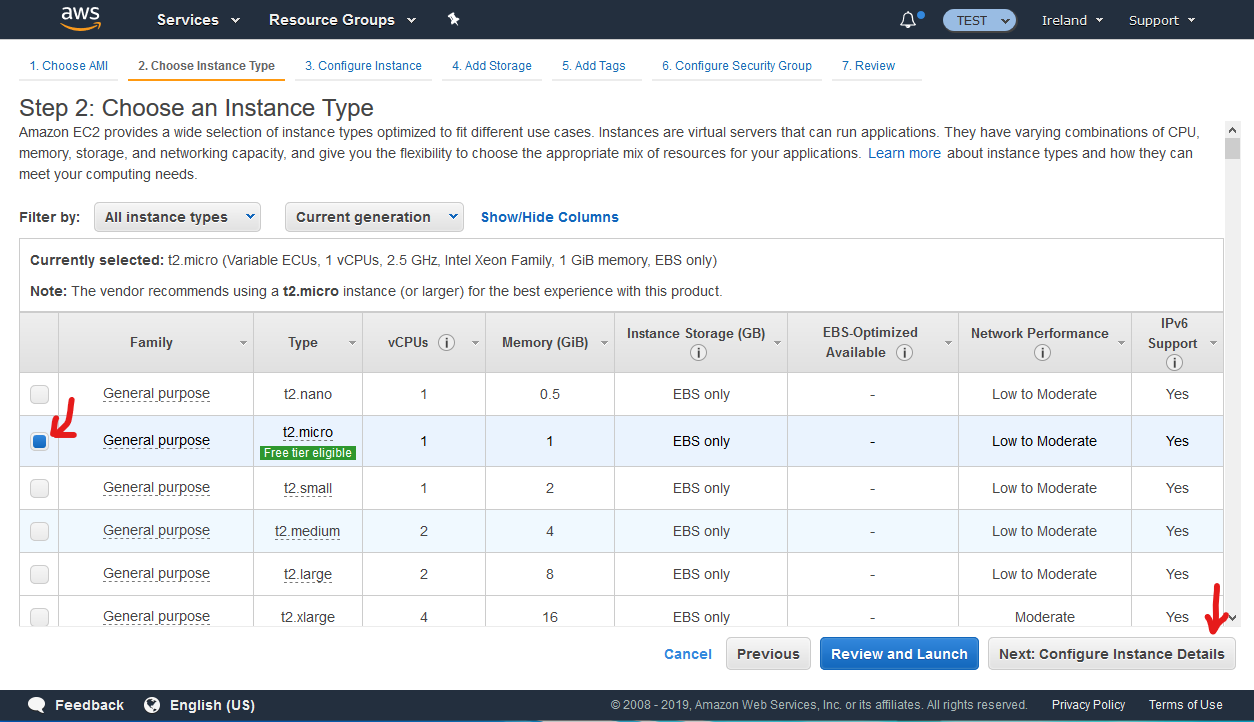Go to the 1. Choose AMI step
The height and width of the screenshot is (722, 1254).
coord(68,66)
